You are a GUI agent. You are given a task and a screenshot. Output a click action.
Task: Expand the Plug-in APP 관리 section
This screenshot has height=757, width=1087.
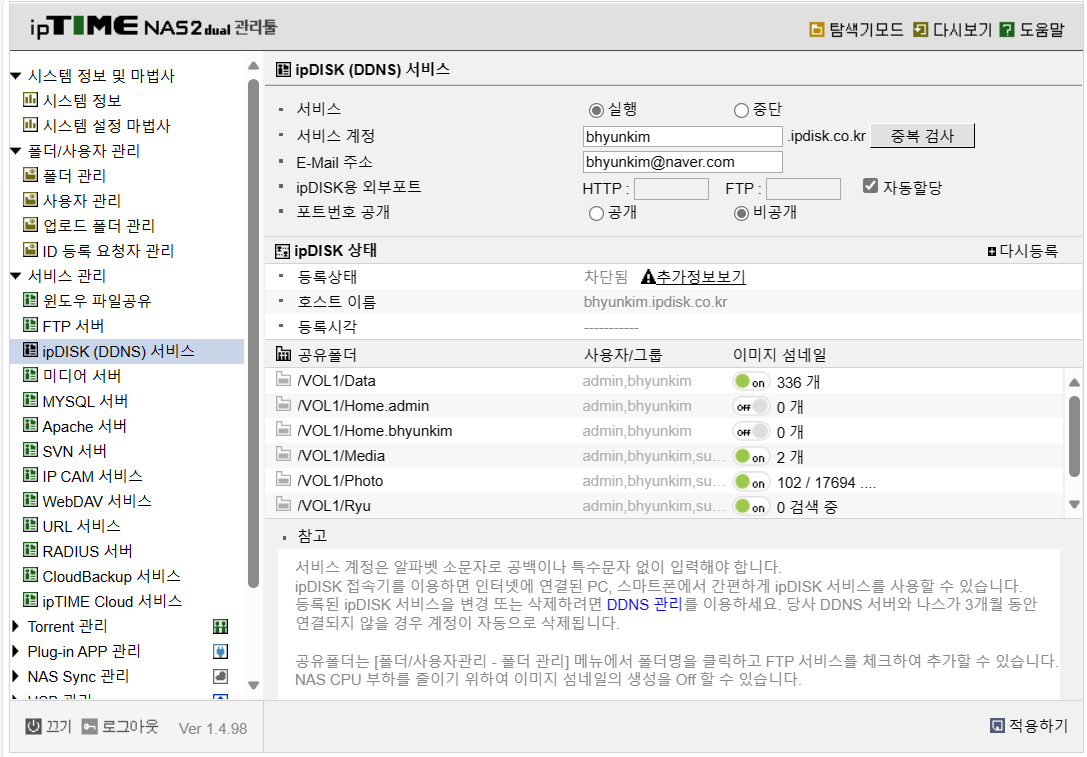pos(15,651)
